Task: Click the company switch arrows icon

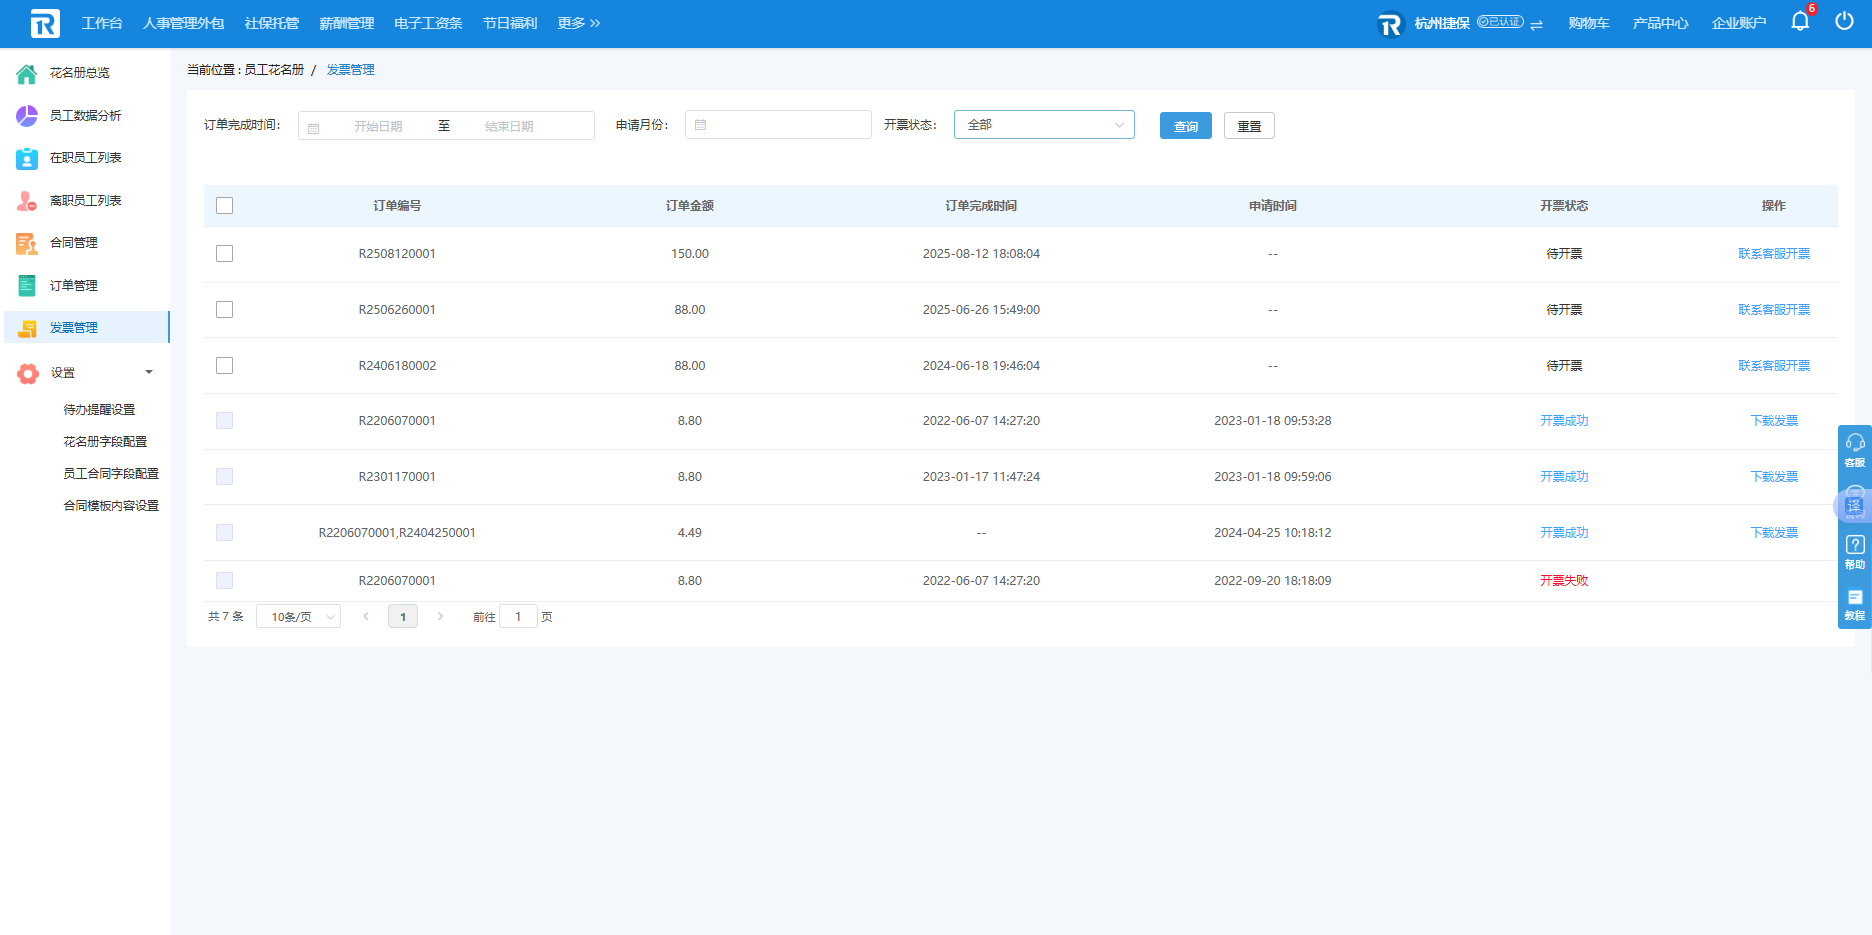Action: click(1536, 24)
